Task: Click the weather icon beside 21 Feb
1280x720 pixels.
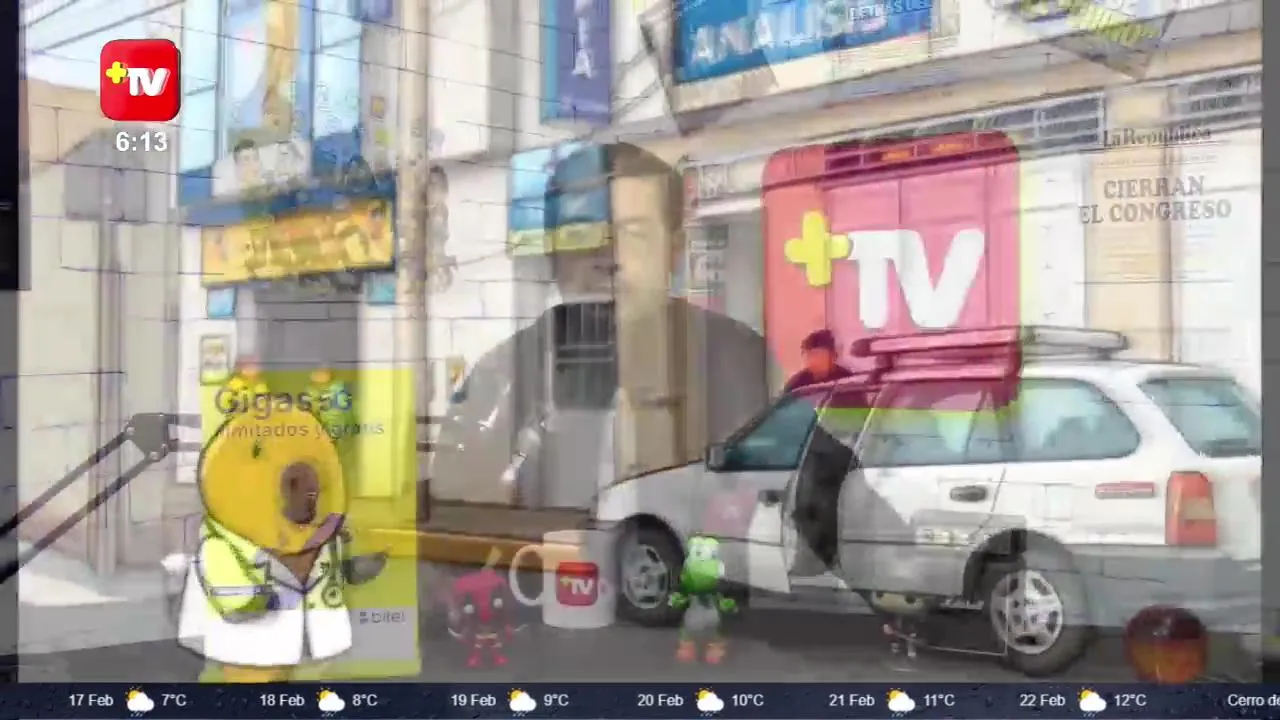Action: click(900, 701)
